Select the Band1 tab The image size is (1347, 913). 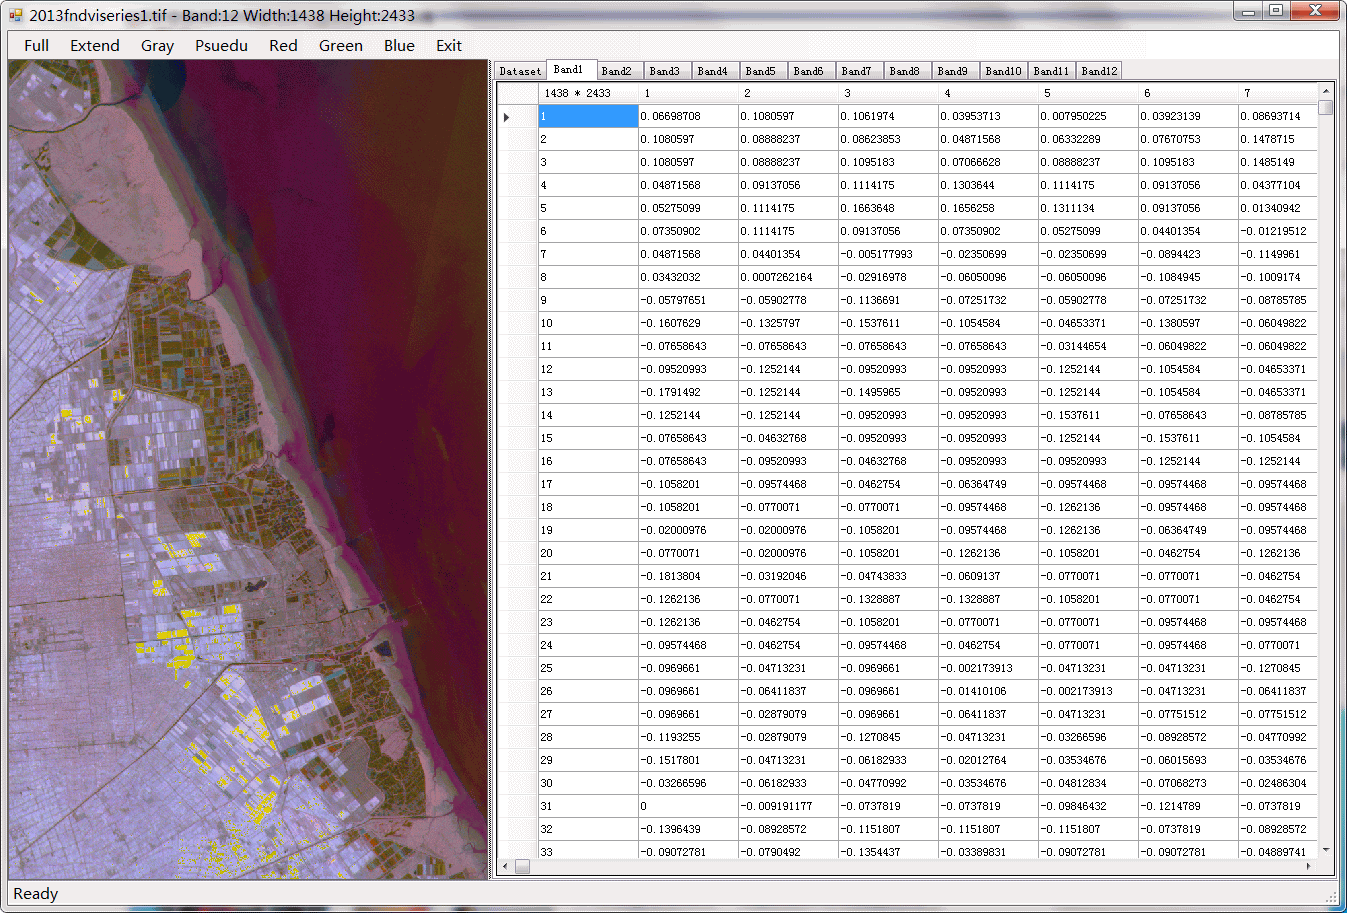(x=570, y=69)
